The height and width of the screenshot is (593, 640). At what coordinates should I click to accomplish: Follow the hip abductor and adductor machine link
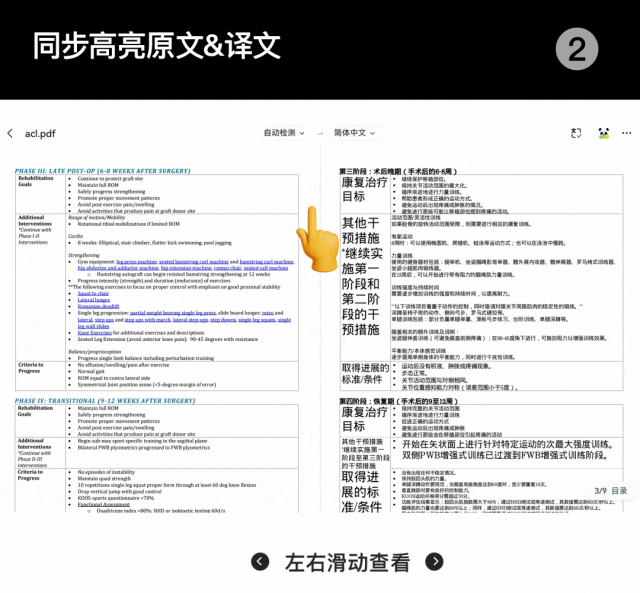[118, 268]
